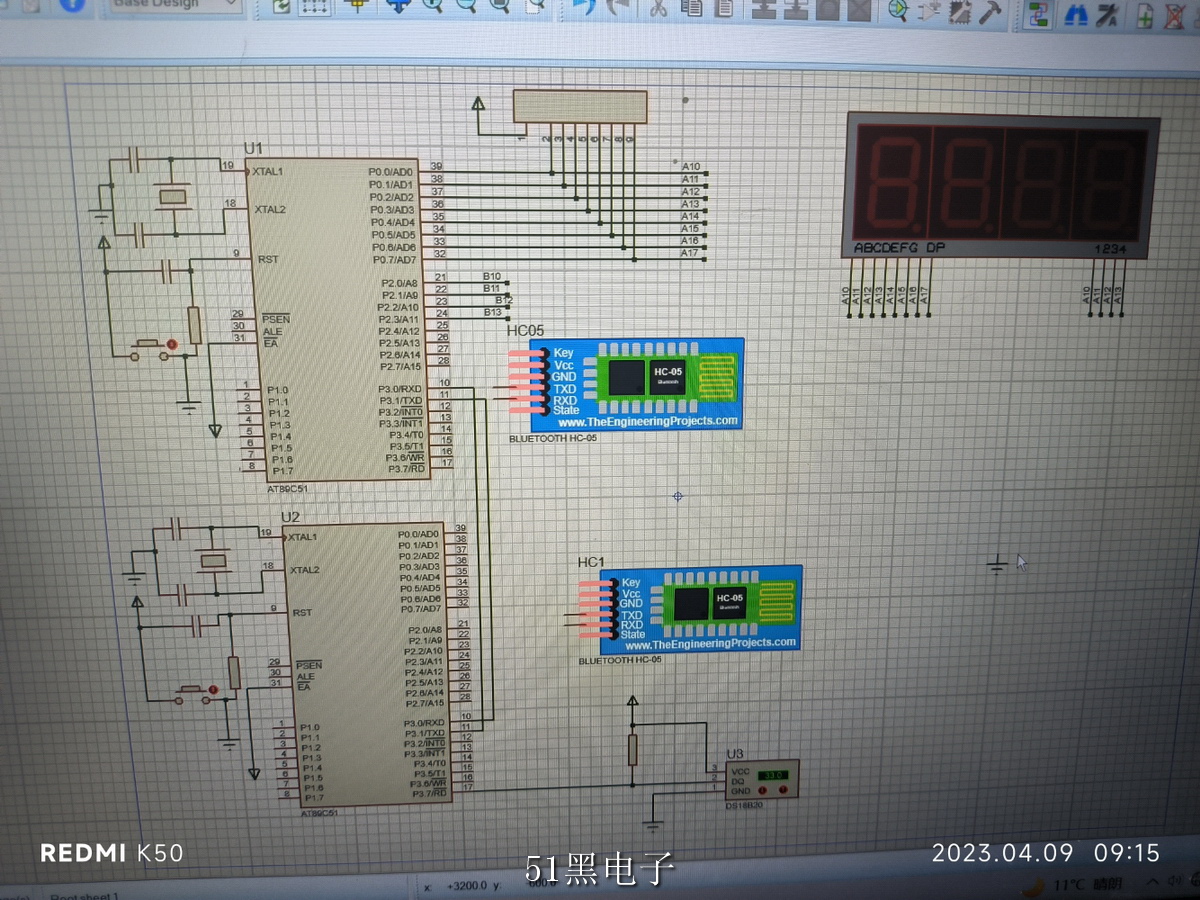The height and width of the screenshot is (900, 1200).
Task: Open the Root sheet 1 tab
Action: click(x=85, y=896)
